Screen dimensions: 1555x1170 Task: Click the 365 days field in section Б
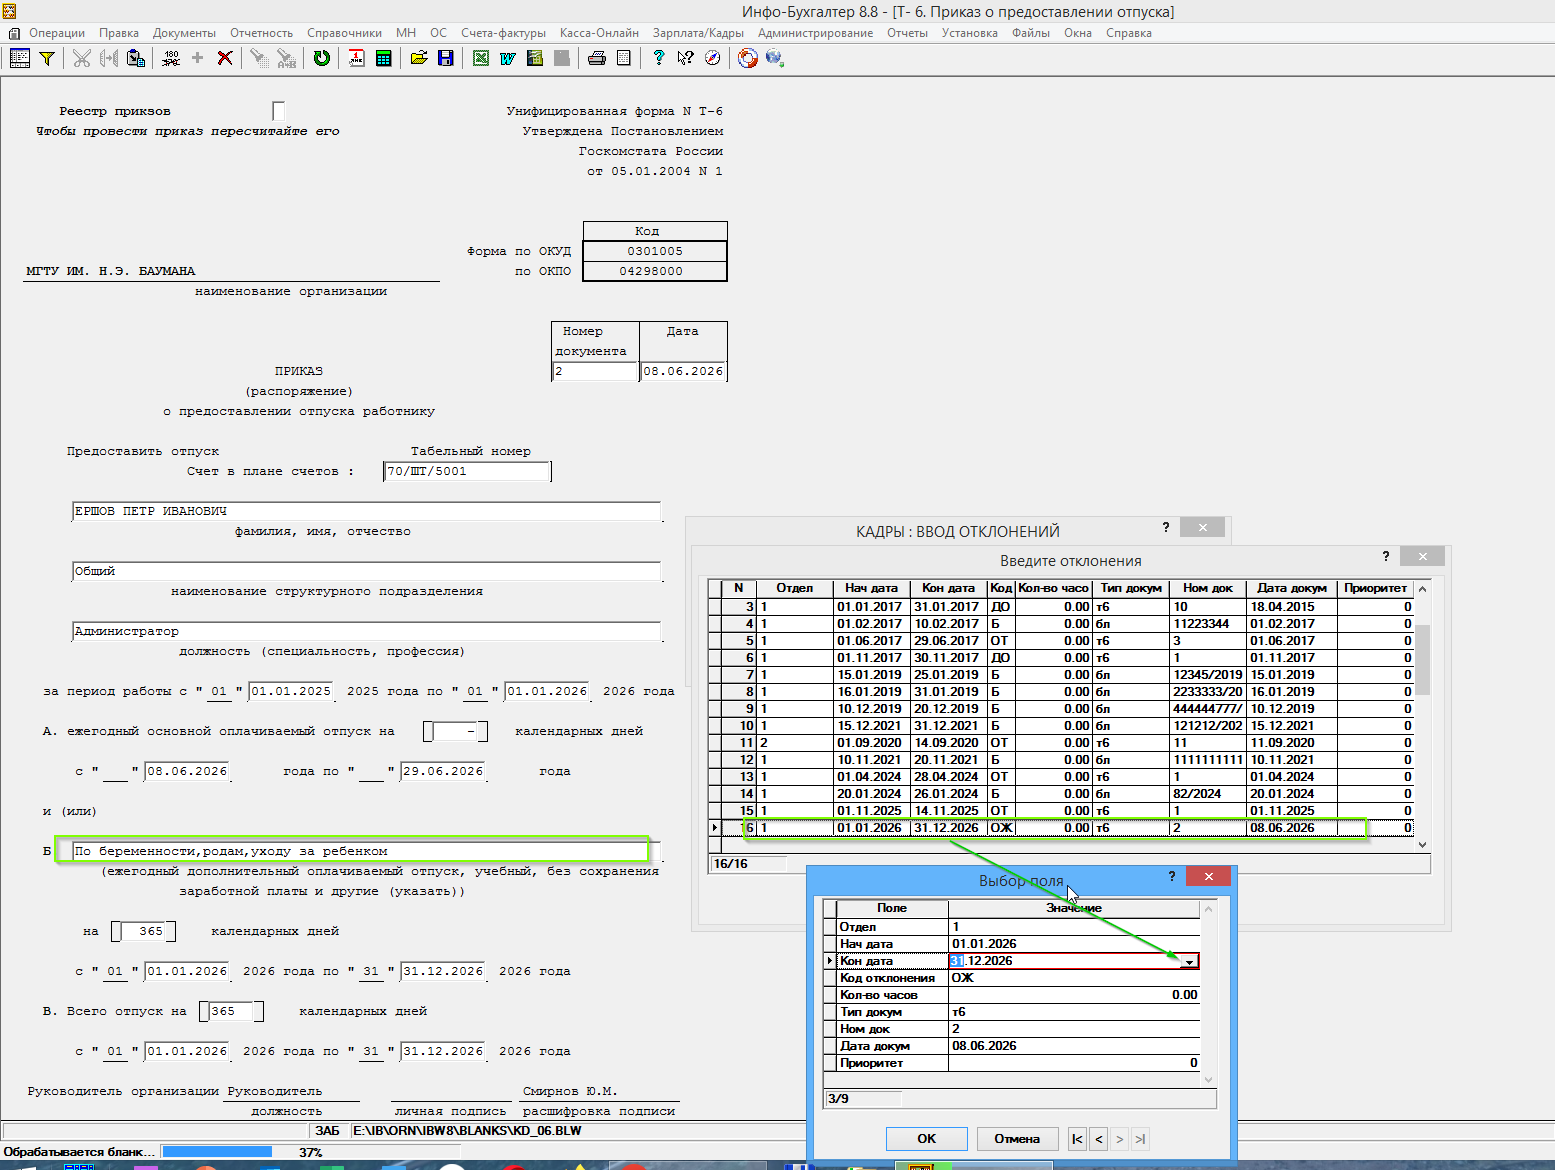144,932
